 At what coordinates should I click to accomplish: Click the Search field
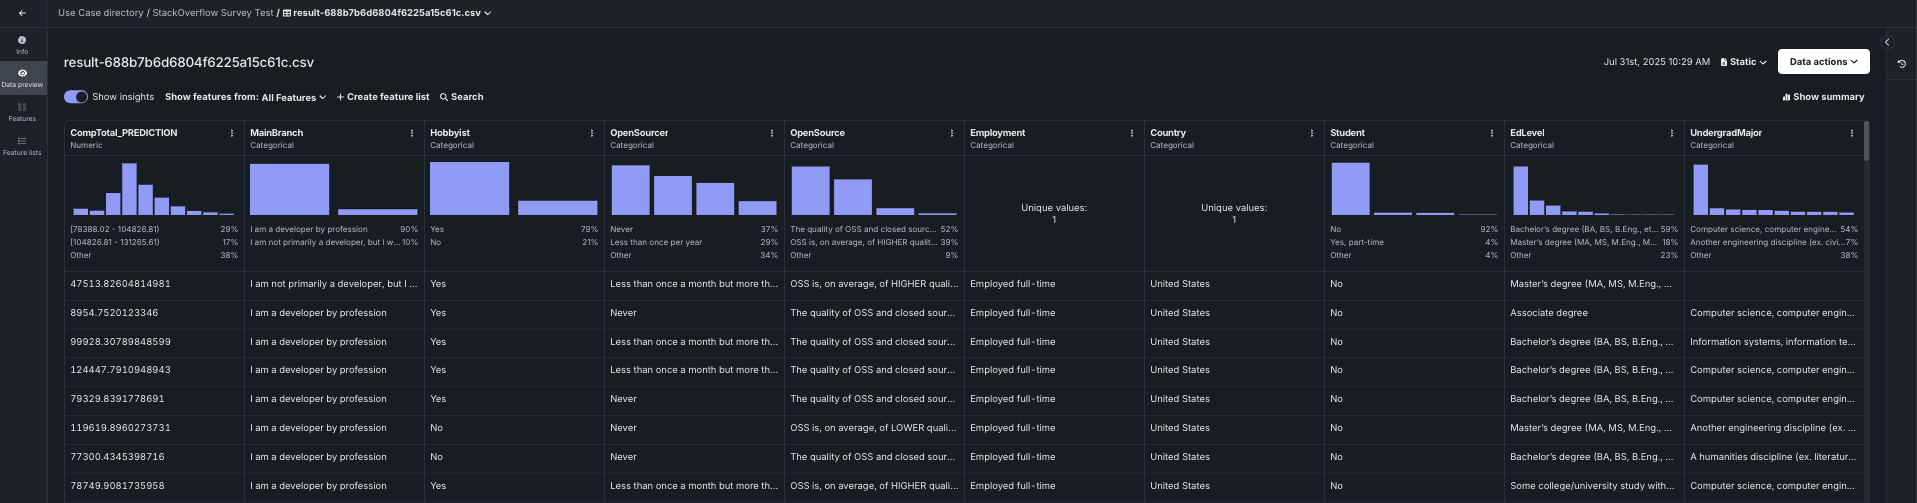(x=462, y=97)
